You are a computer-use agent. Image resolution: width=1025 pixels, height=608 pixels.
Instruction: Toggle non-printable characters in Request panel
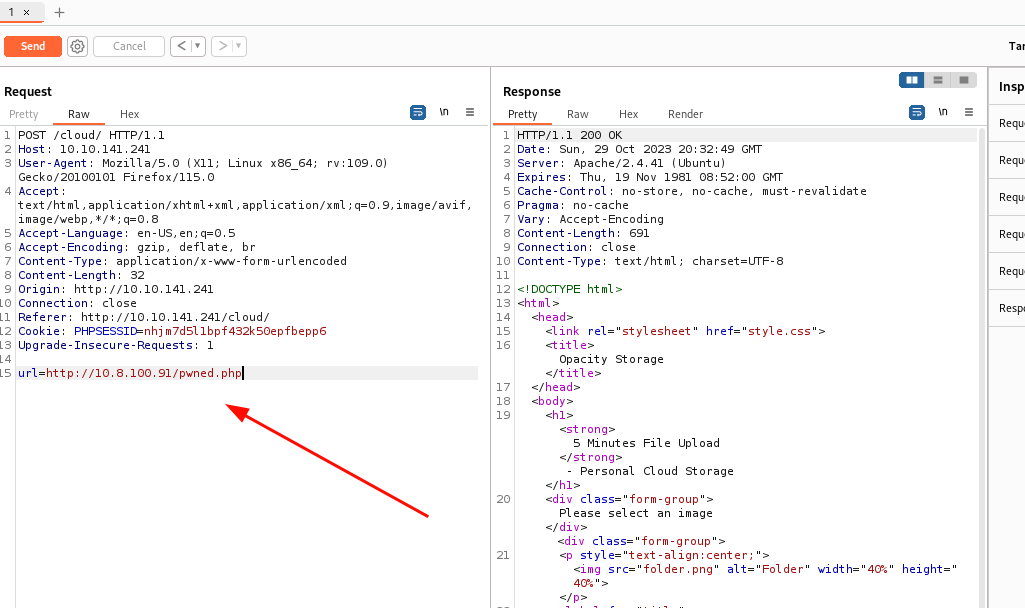pos(444,112)
